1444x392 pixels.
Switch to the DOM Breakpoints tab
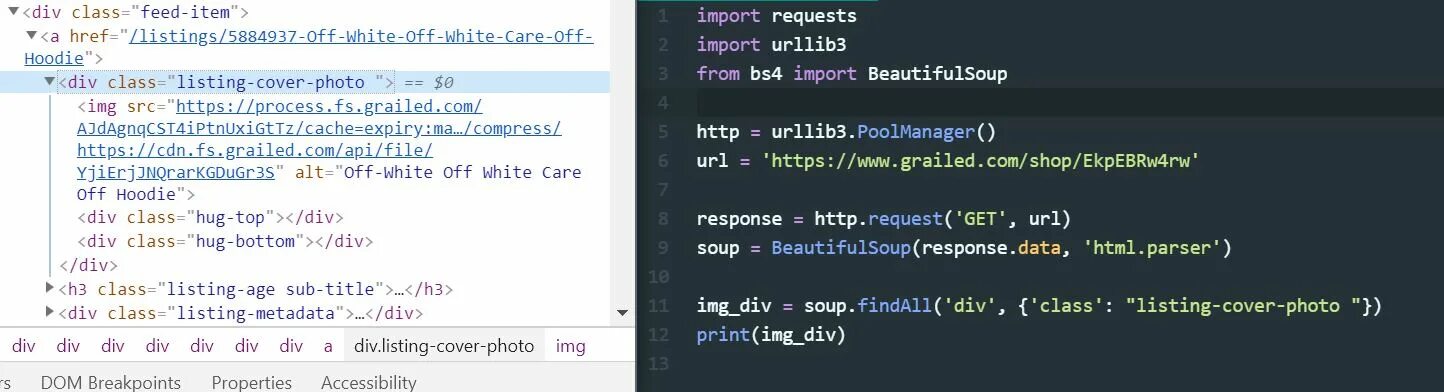(x=111, y=382)
